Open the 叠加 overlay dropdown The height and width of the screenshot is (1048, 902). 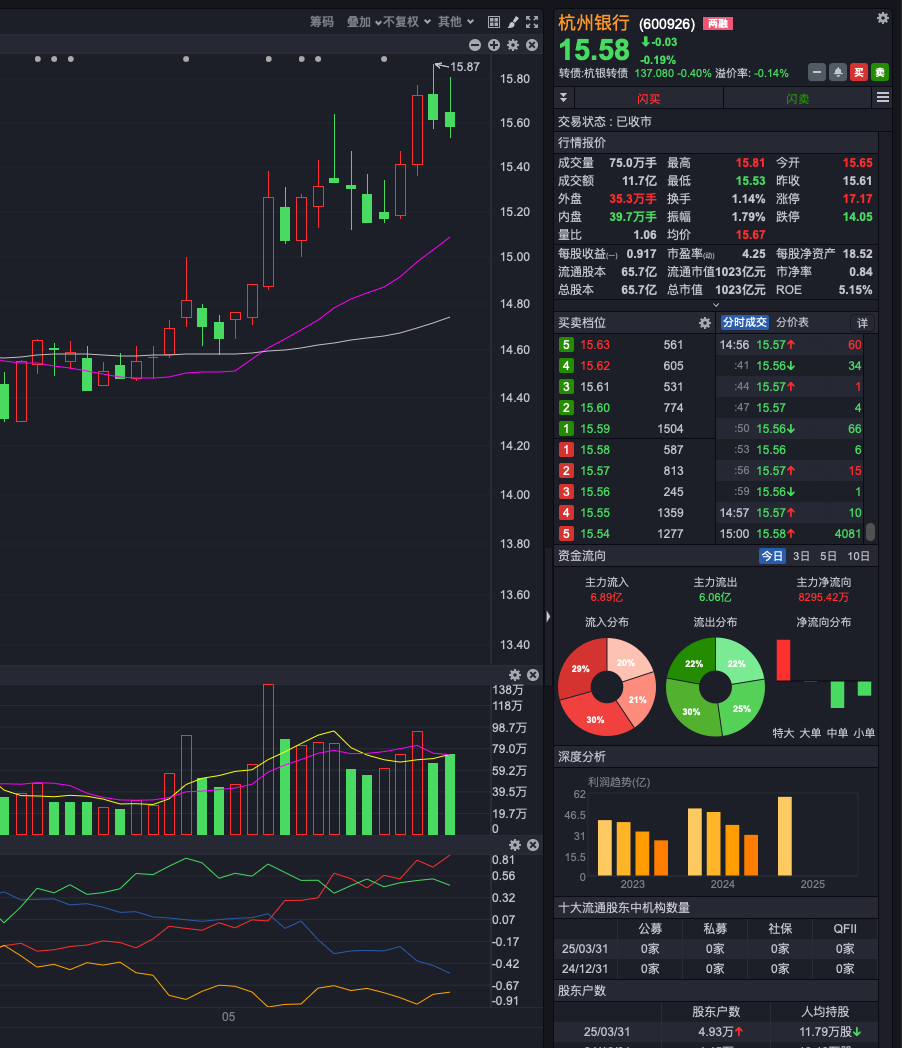pos(363,21)
